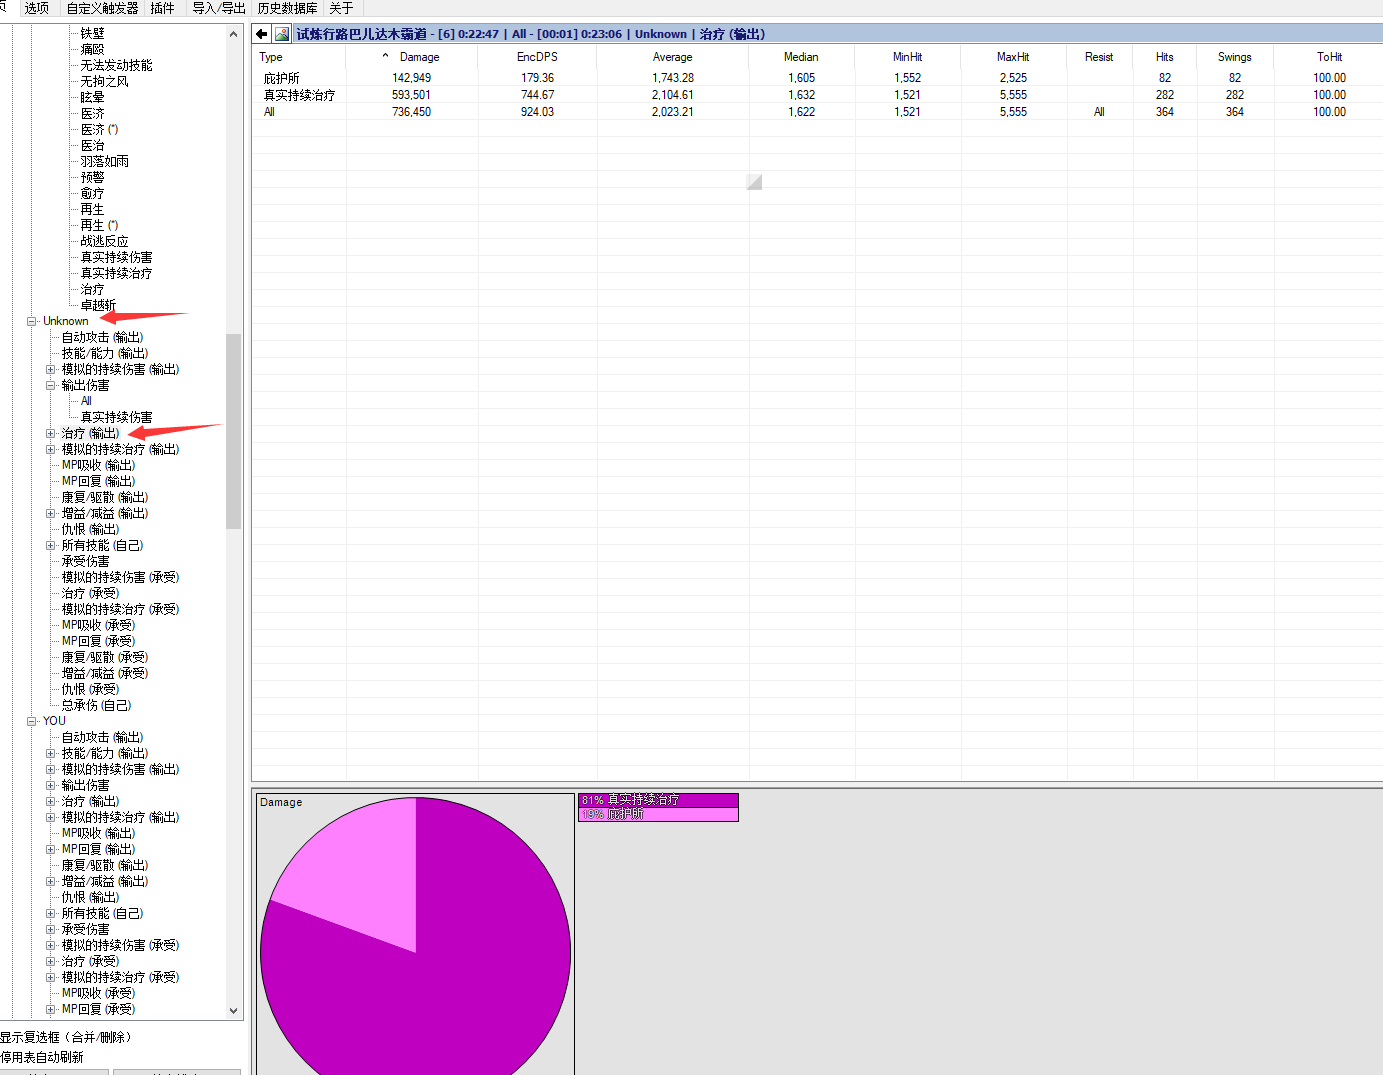Sort table by Type column header
Image resolution: width=1383 pixels, height=1075 pixels.
click(x=299, y=57)
